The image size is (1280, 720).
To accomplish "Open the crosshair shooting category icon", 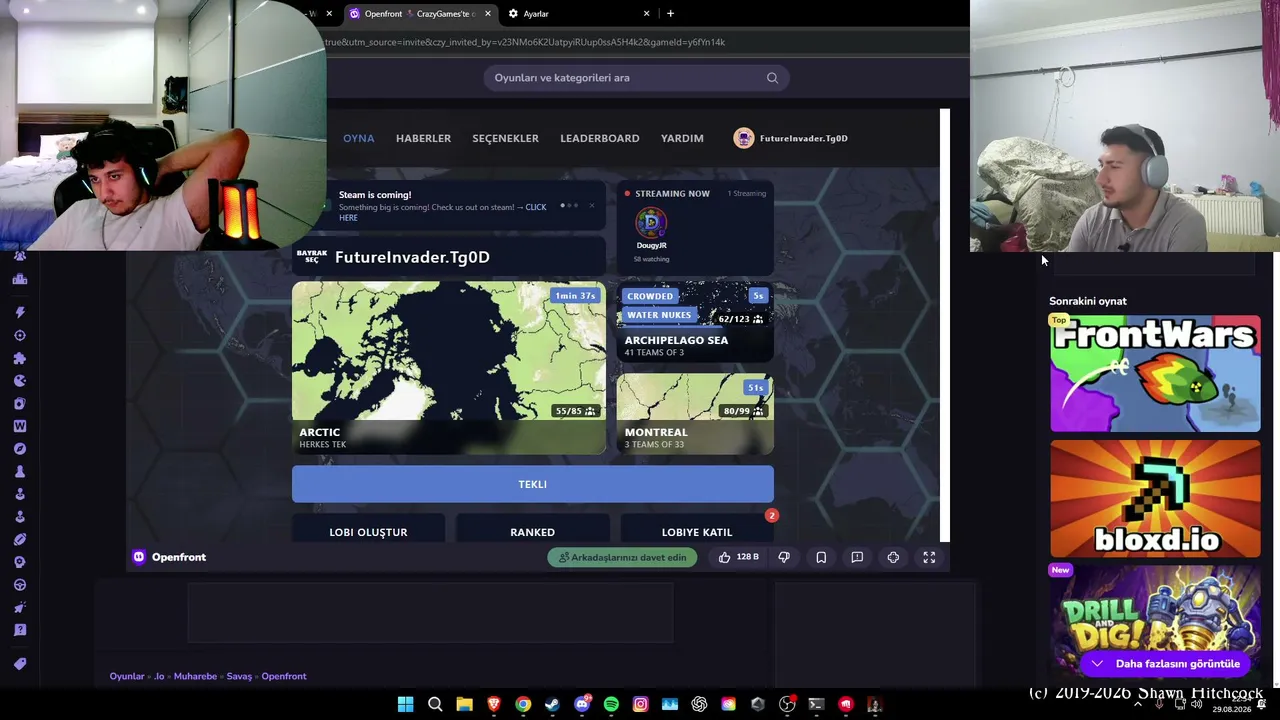I will point(20,336).
